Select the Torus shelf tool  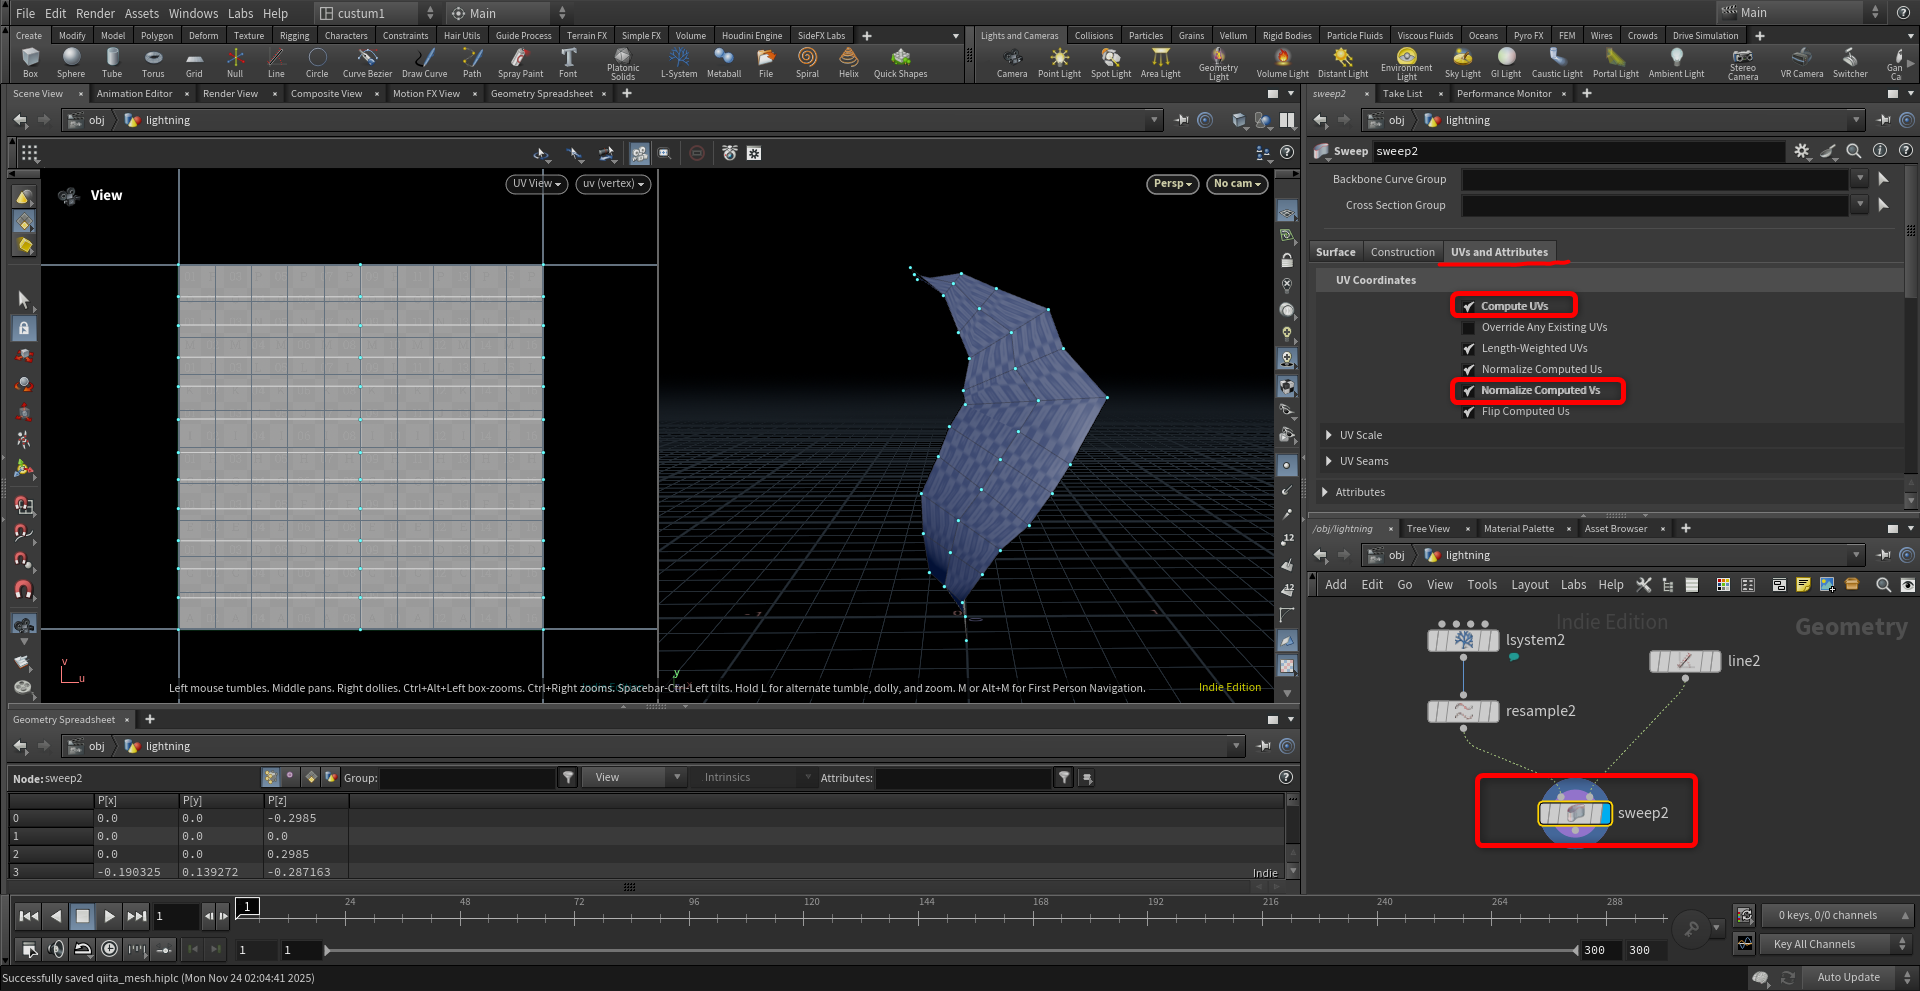click(x=153, y=62)
